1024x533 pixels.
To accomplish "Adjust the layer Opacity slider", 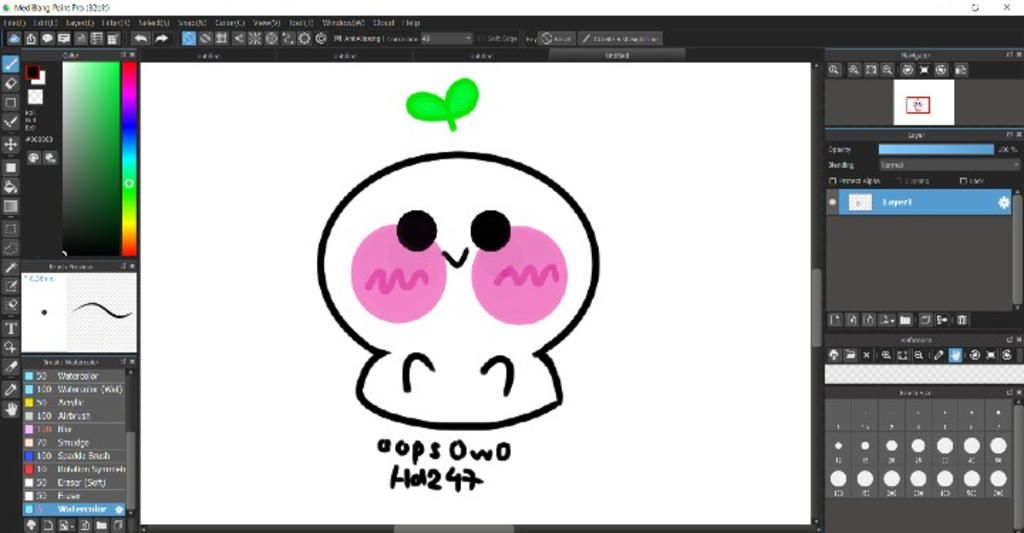I will tap(936, 150).
